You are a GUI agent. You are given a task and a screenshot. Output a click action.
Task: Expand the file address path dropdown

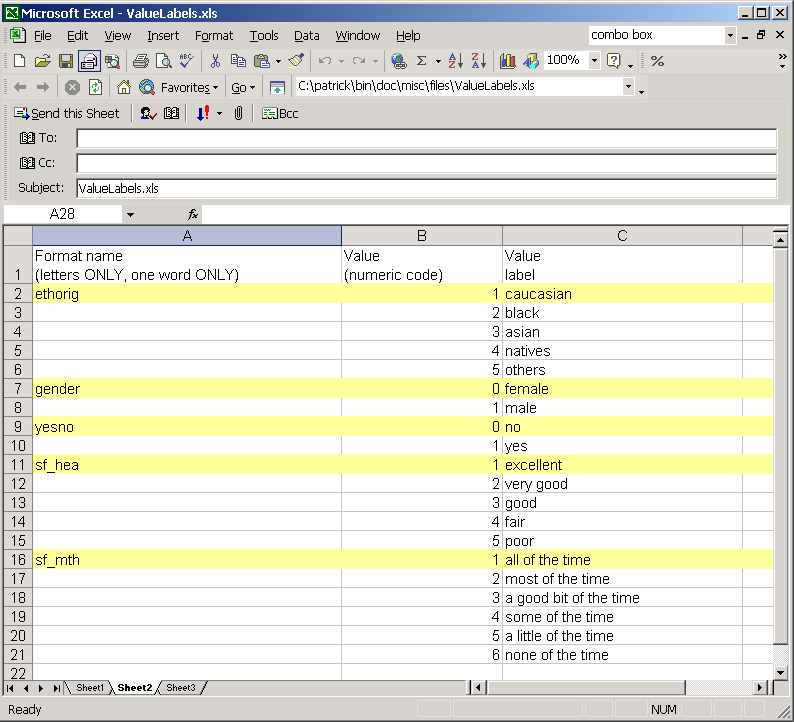(629, 87)
